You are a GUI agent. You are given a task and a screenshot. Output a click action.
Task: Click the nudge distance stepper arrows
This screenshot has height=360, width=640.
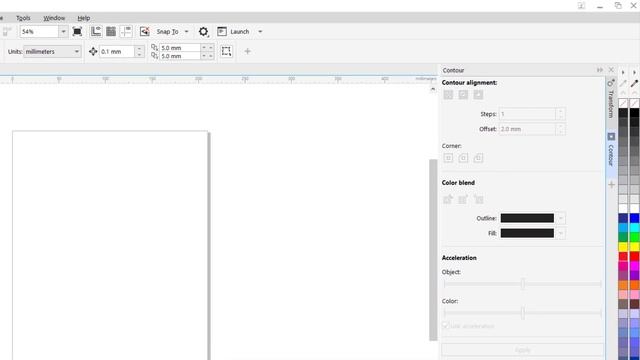tap(139, 51)
